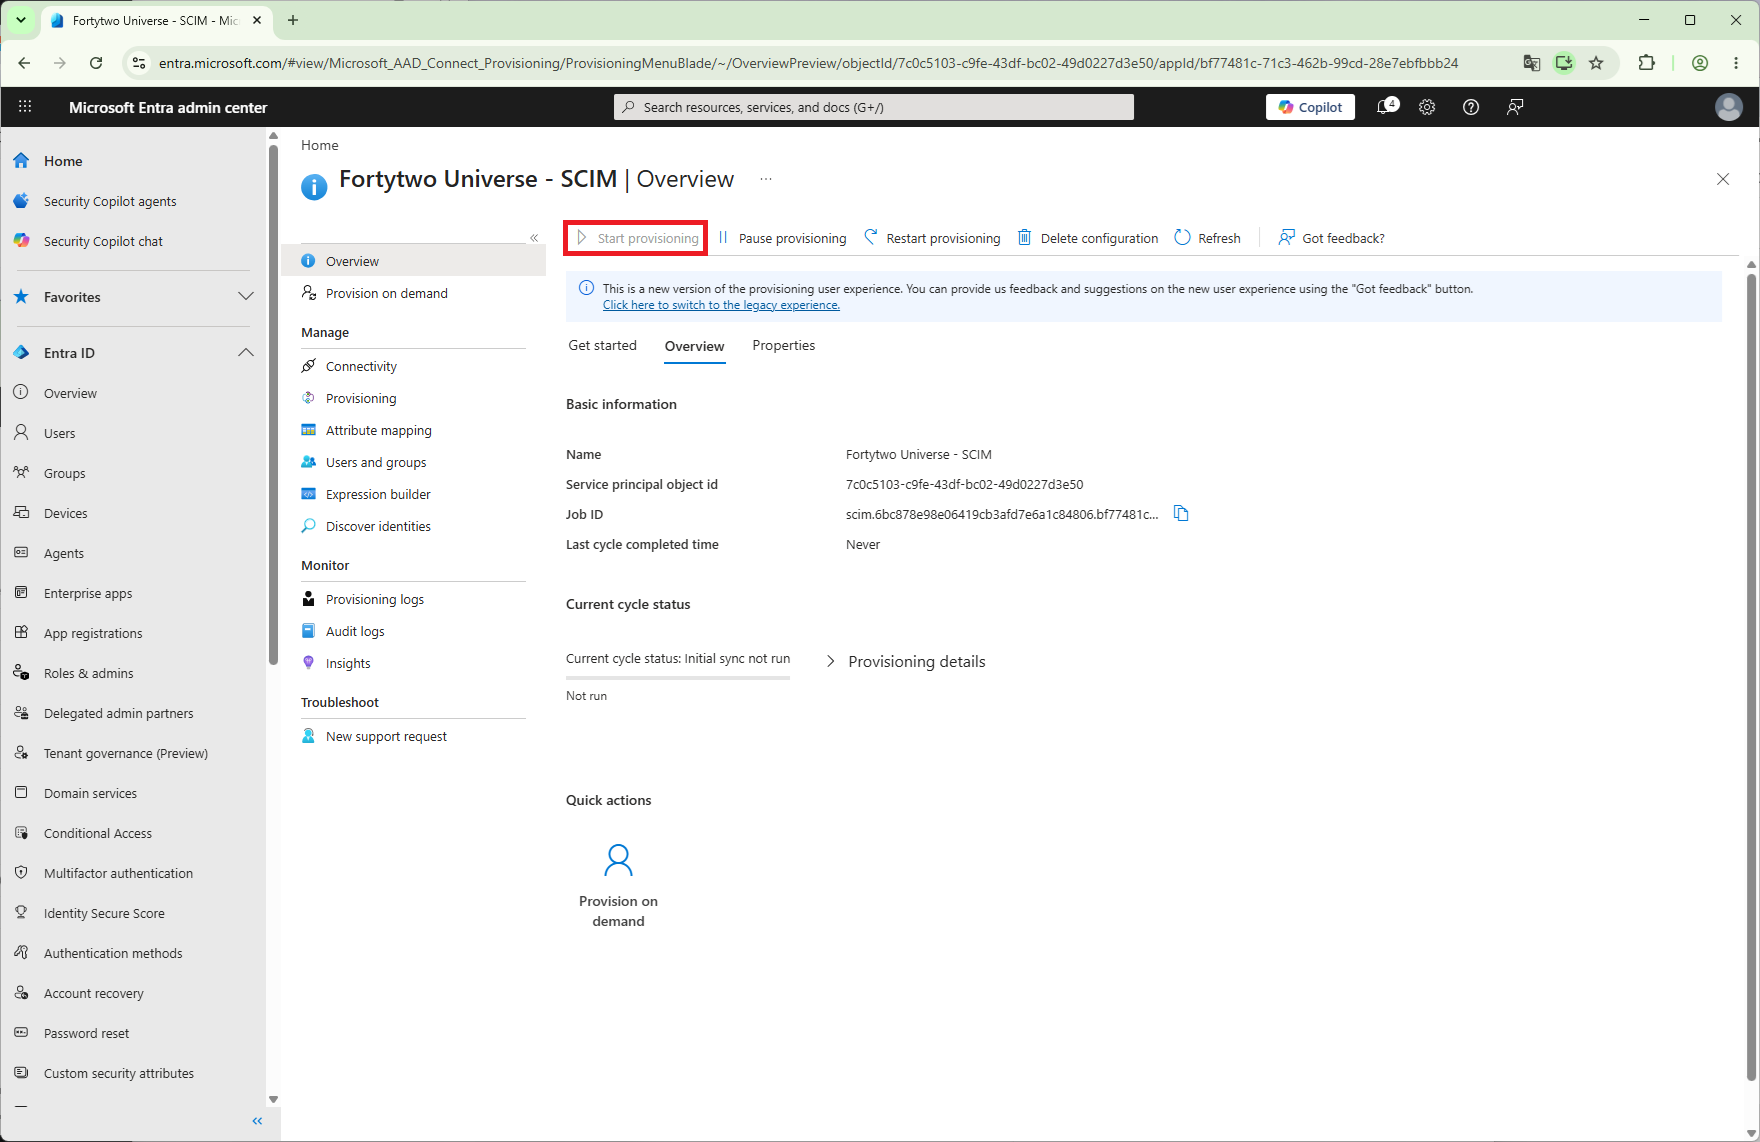Launch the Copilot button
Image resolution: width=1760 pixels, height=1142 pixels.
point(1310,107)
